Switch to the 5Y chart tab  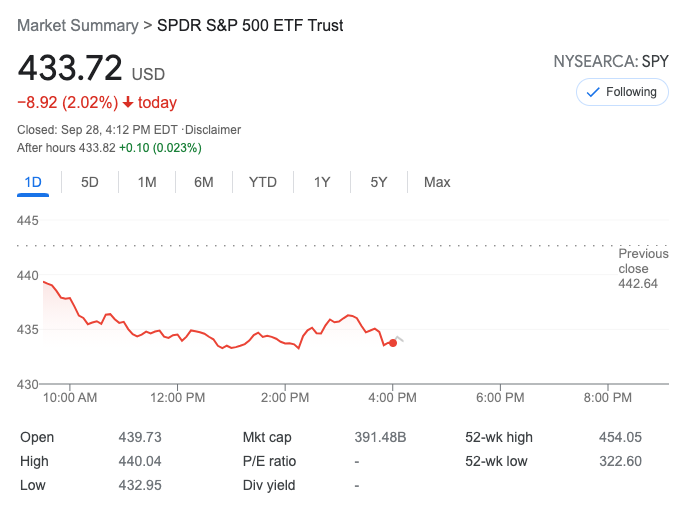pyautogui.click(x=379, y=182)
